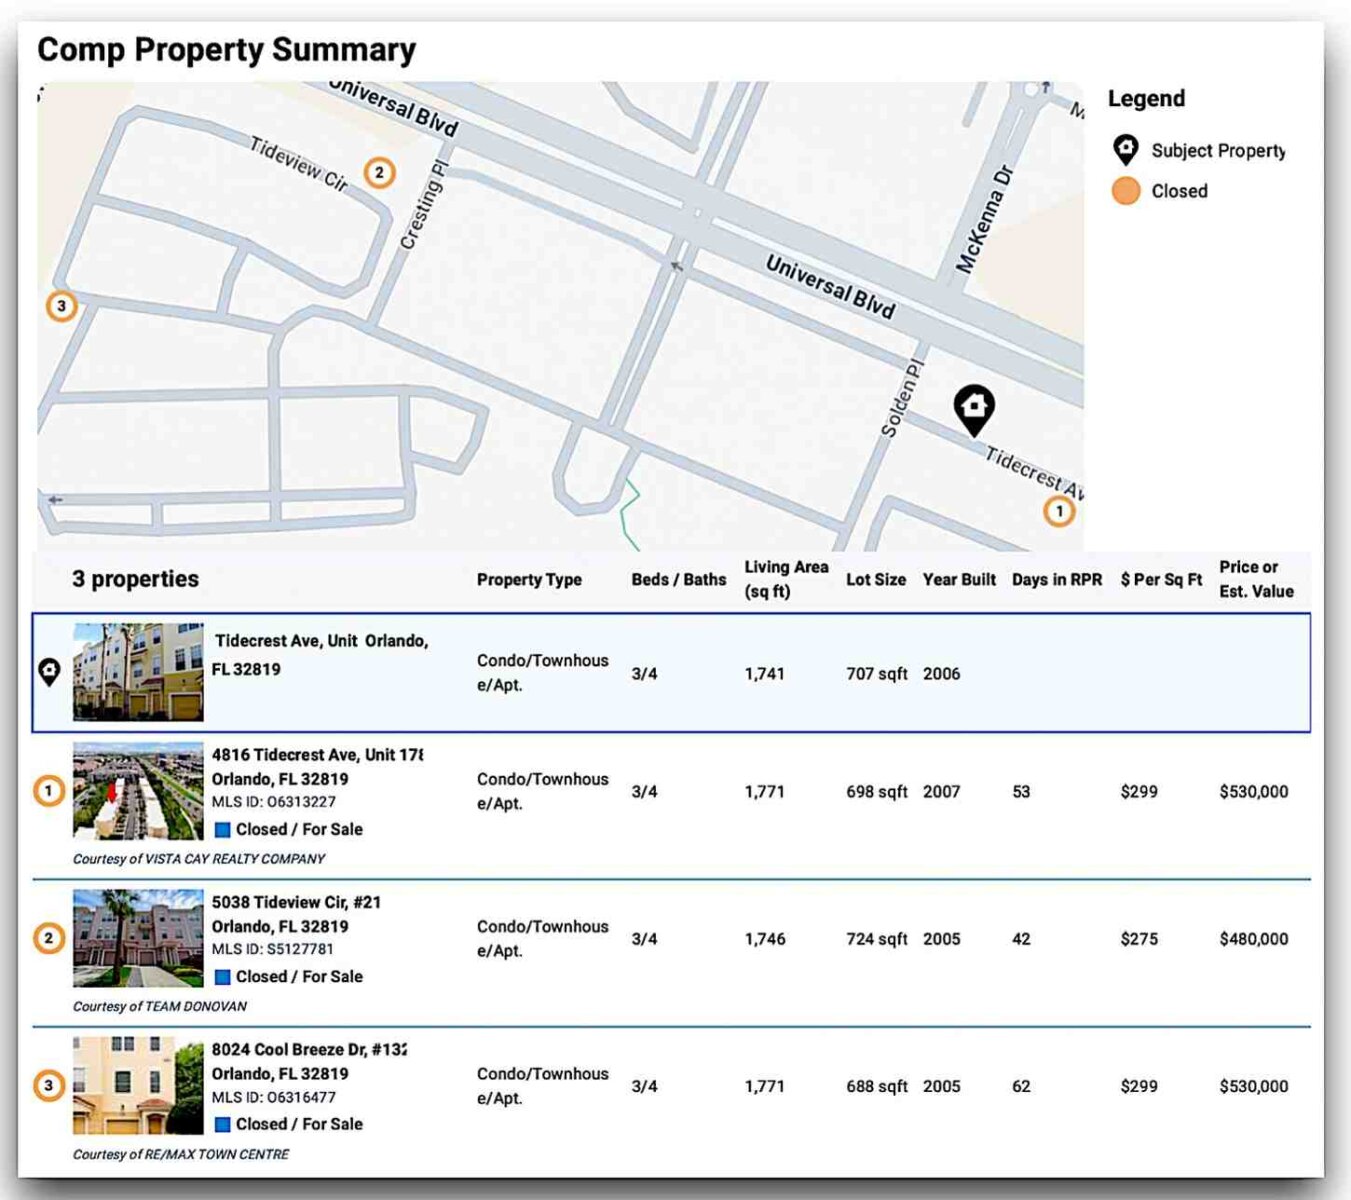Click the 8024 Cool Breeze Dr address link
Viewport: 1351px width, 1200px height.
point(308,1049)
